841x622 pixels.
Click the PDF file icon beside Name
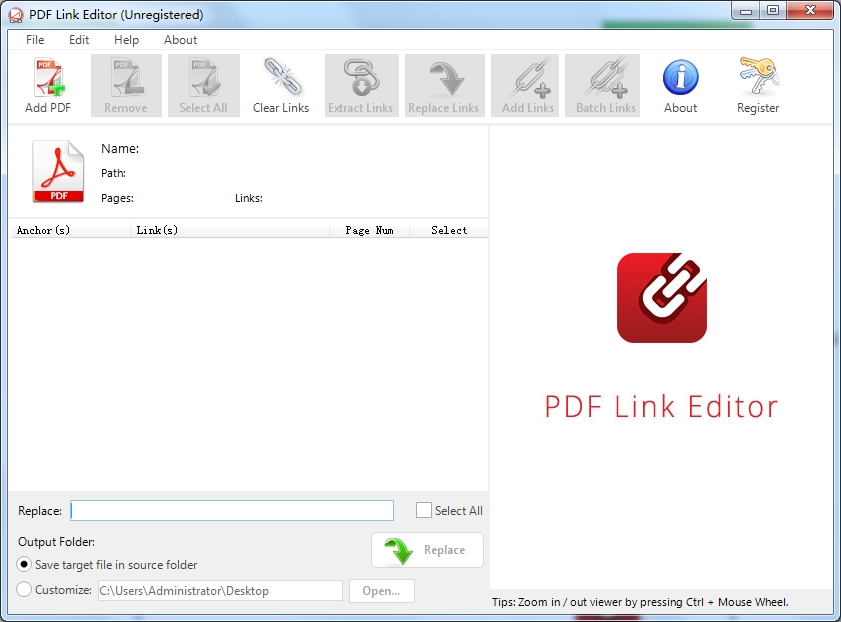[x=58, y=171]
